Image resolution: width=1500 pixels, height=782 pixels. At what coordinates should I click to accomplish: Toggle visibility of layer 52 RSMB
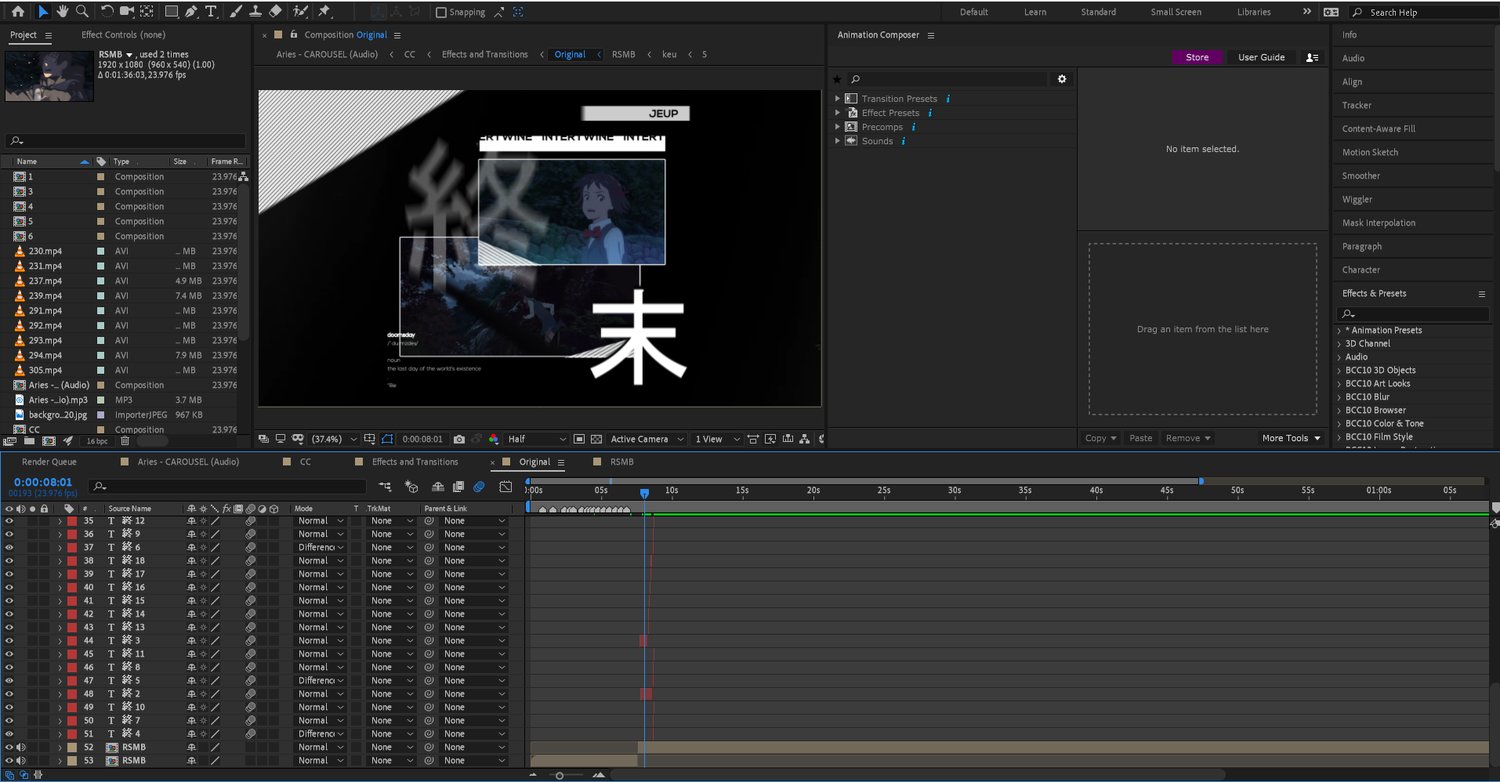coord(9,747)
